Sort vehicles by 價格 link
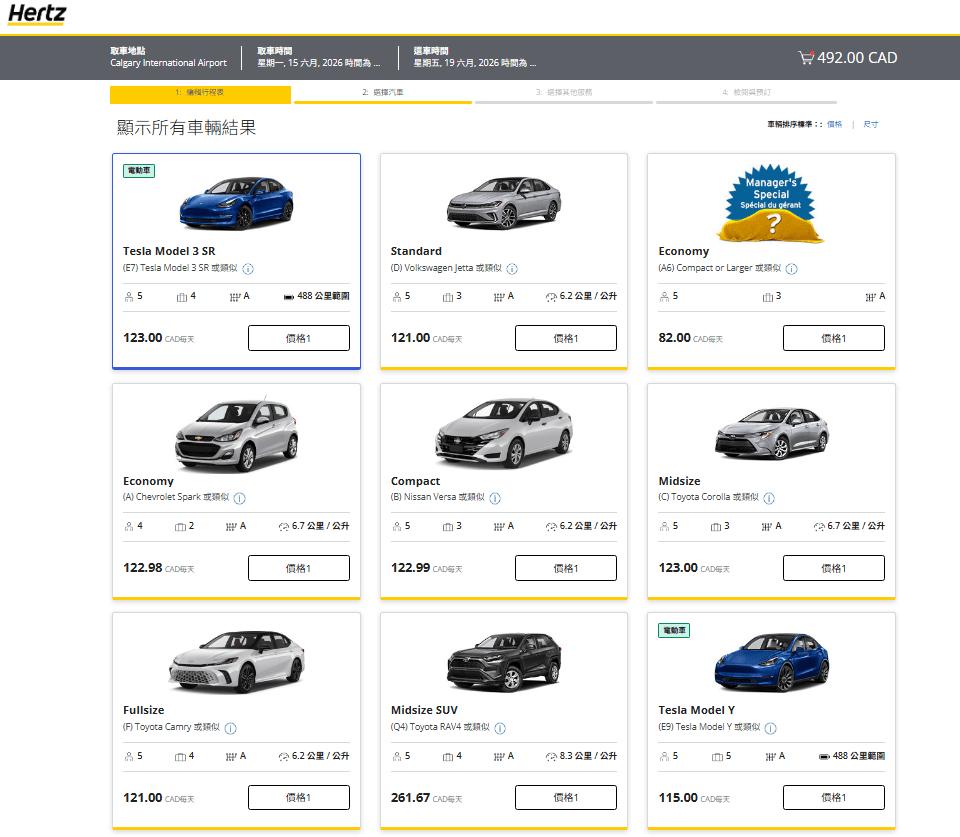Screen dimensions: 960x837 coord(834,124)
